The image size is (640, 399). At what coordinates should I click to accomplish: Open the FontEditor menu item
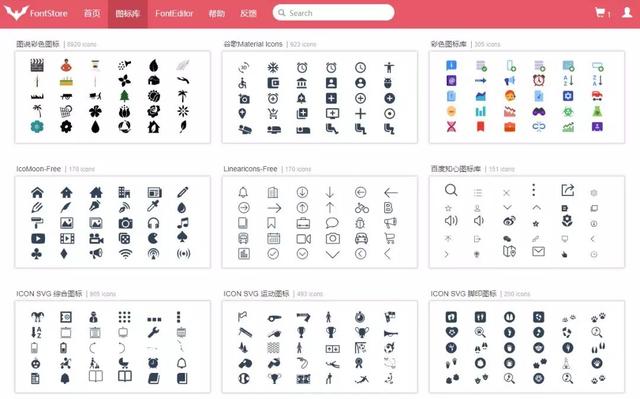tap(174, 13)
